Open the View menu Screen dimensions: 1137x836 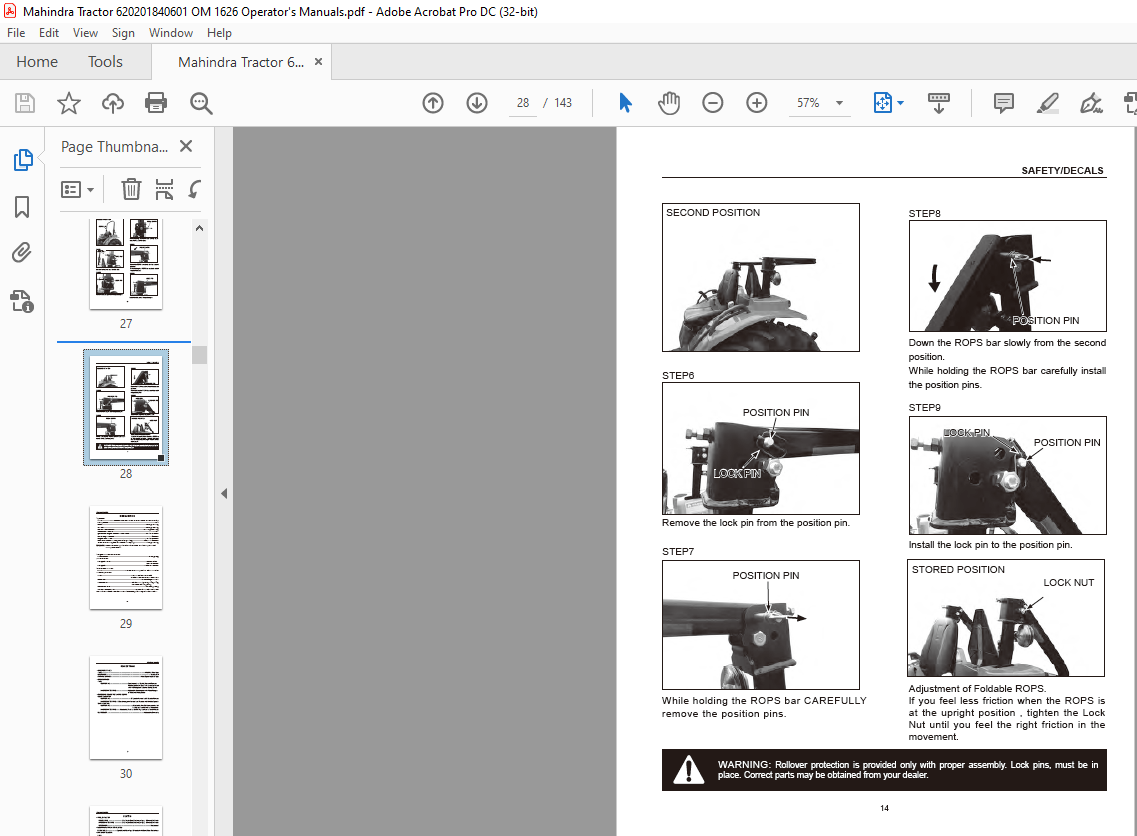tap(85, 33)
